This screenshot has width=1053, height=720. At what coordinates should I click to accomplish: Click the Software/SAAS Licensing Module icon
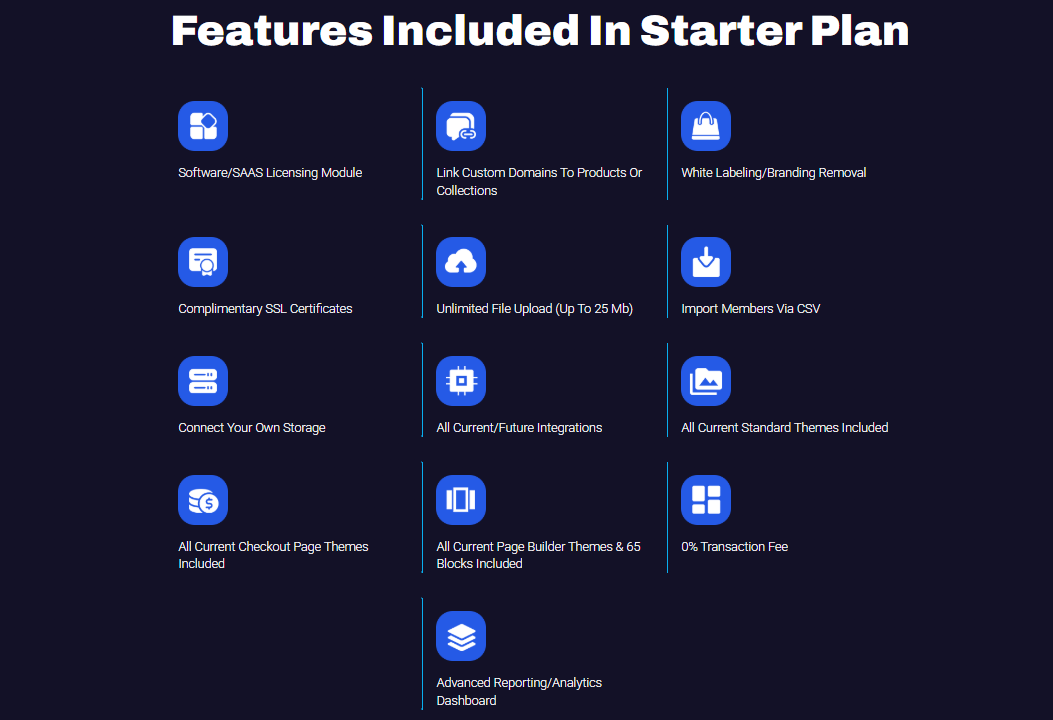[203, 126]
